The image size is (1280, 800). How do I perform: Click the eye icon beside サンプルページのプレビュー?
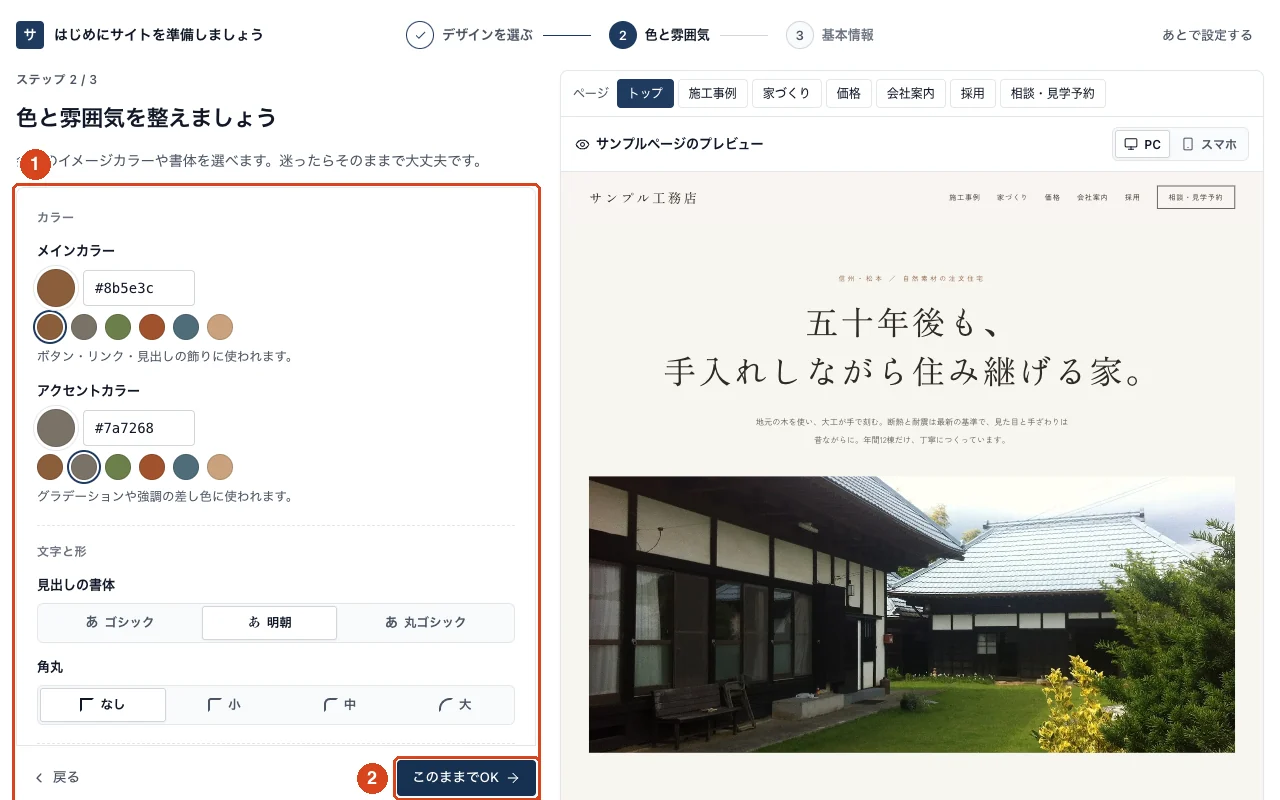click(582, 144)
